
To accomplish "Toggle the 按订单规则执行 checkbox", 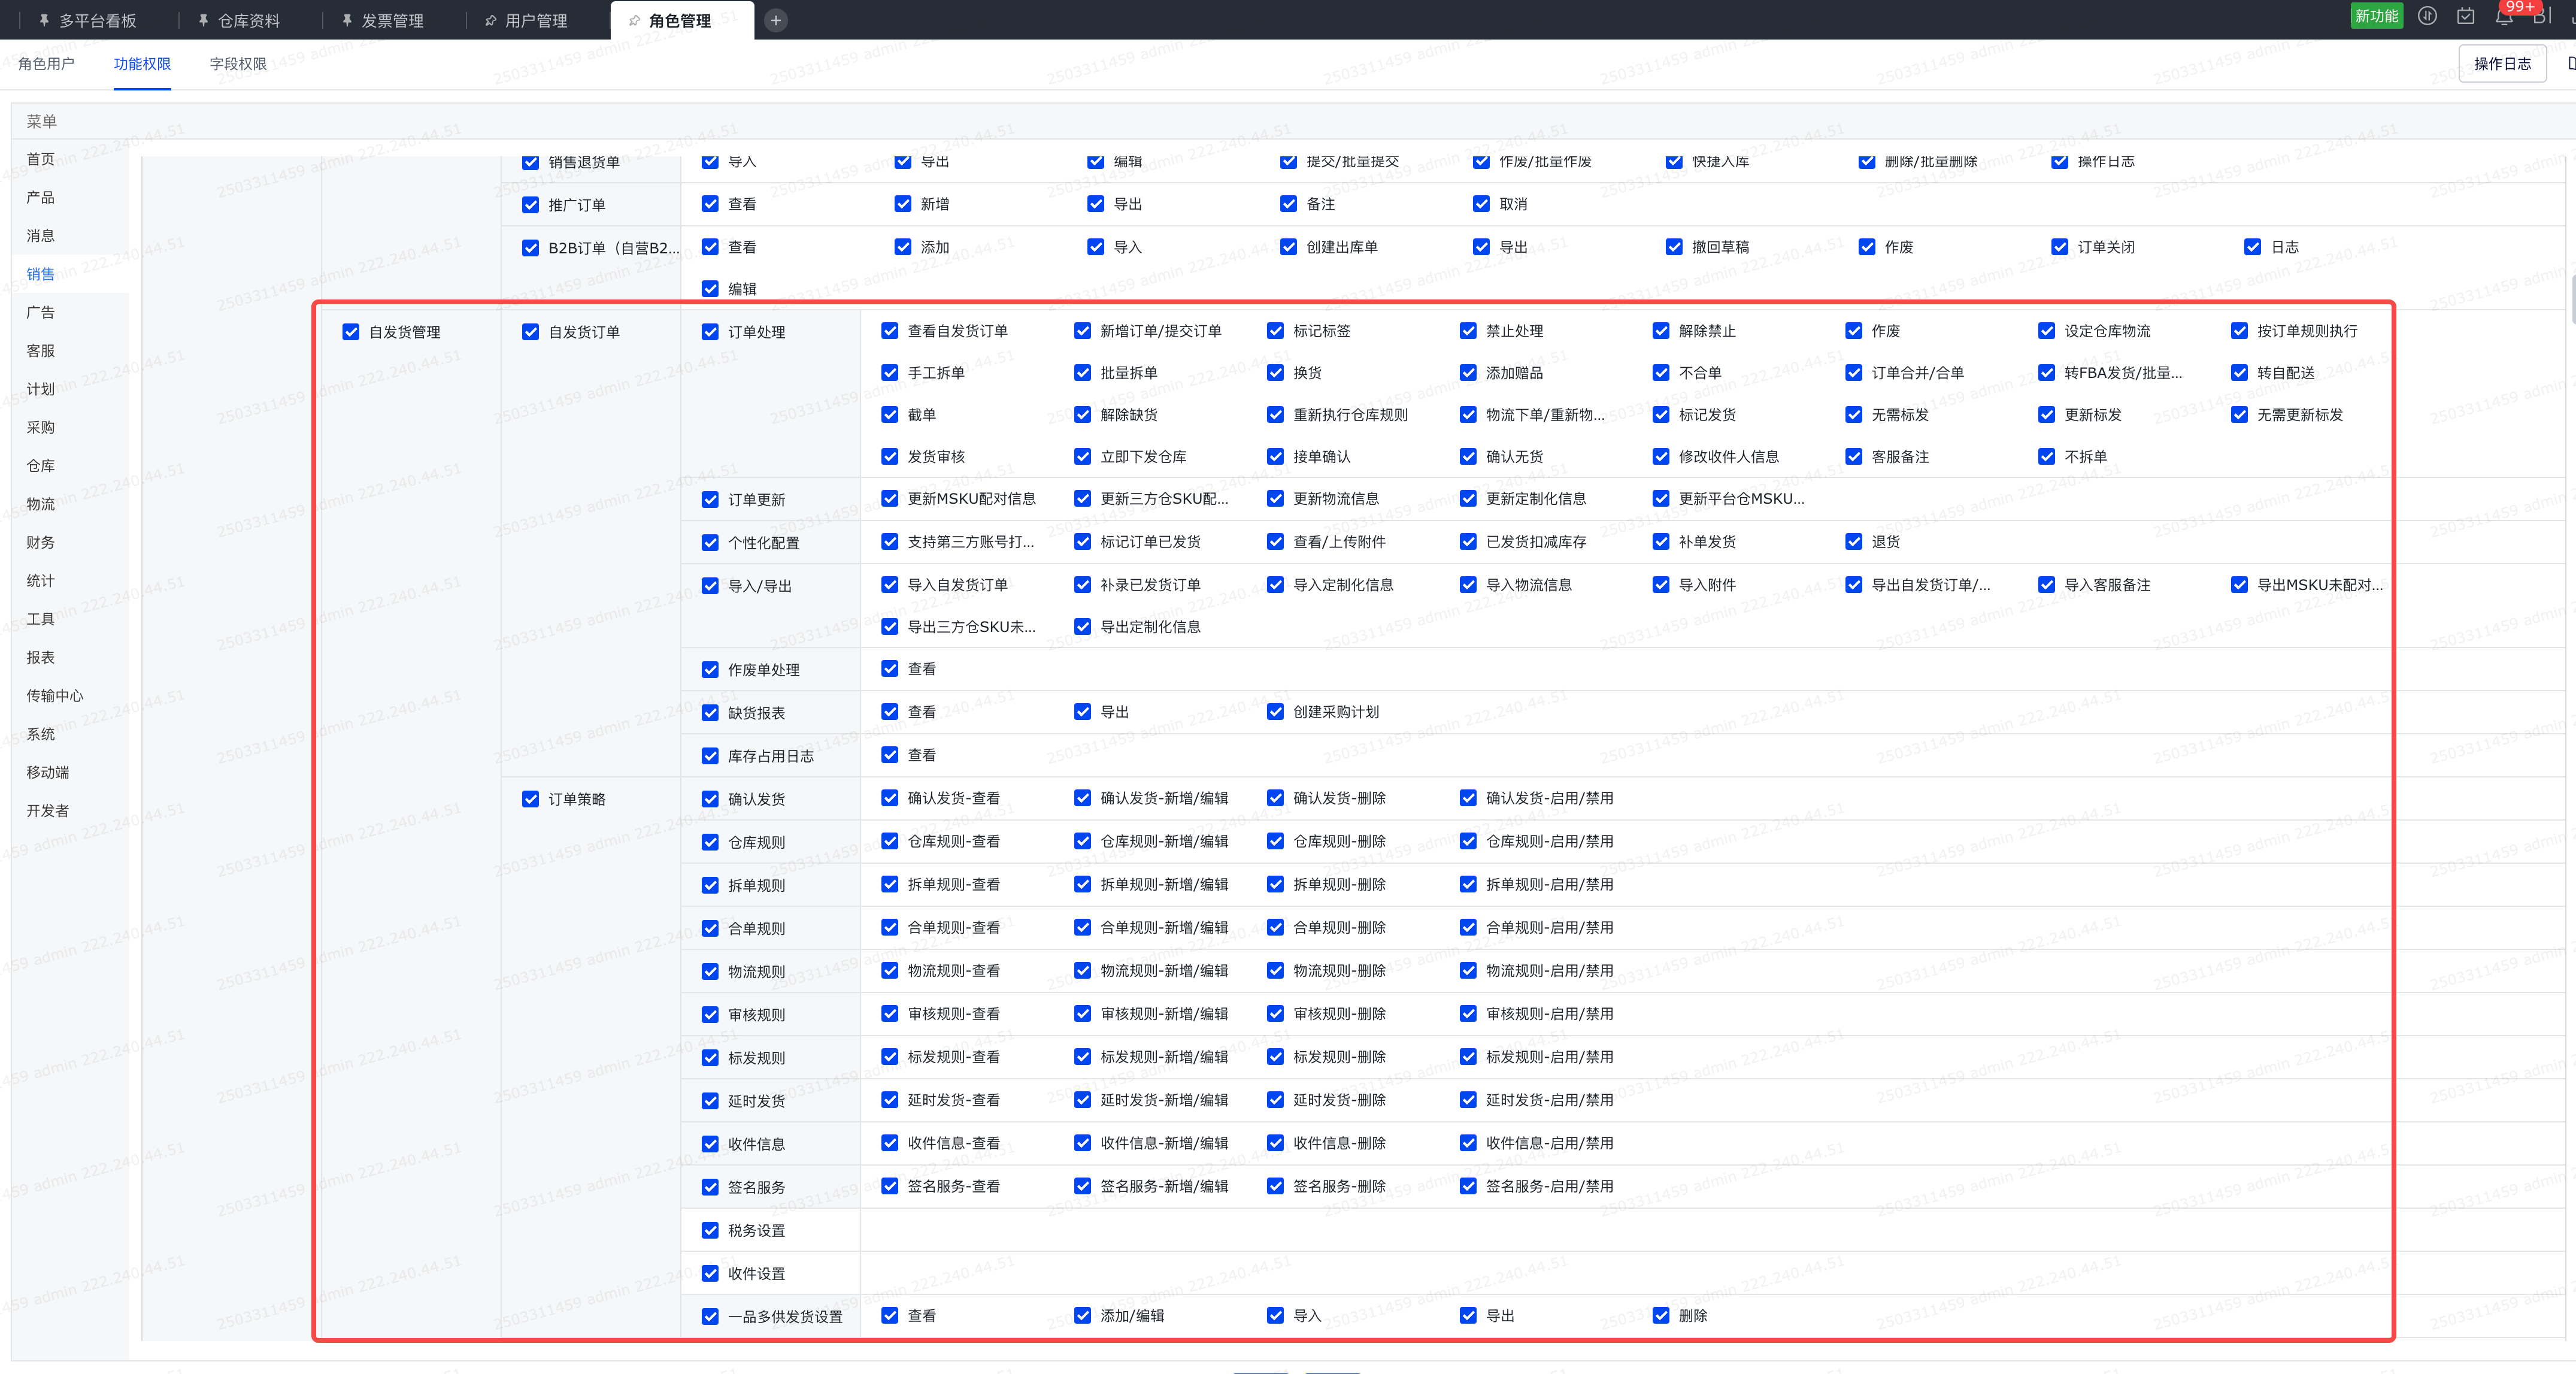I will (x=2239, y=331).
